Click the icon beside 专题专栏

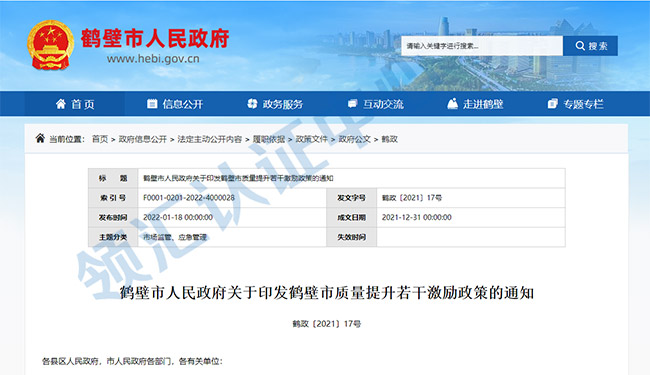coord(553,104)
